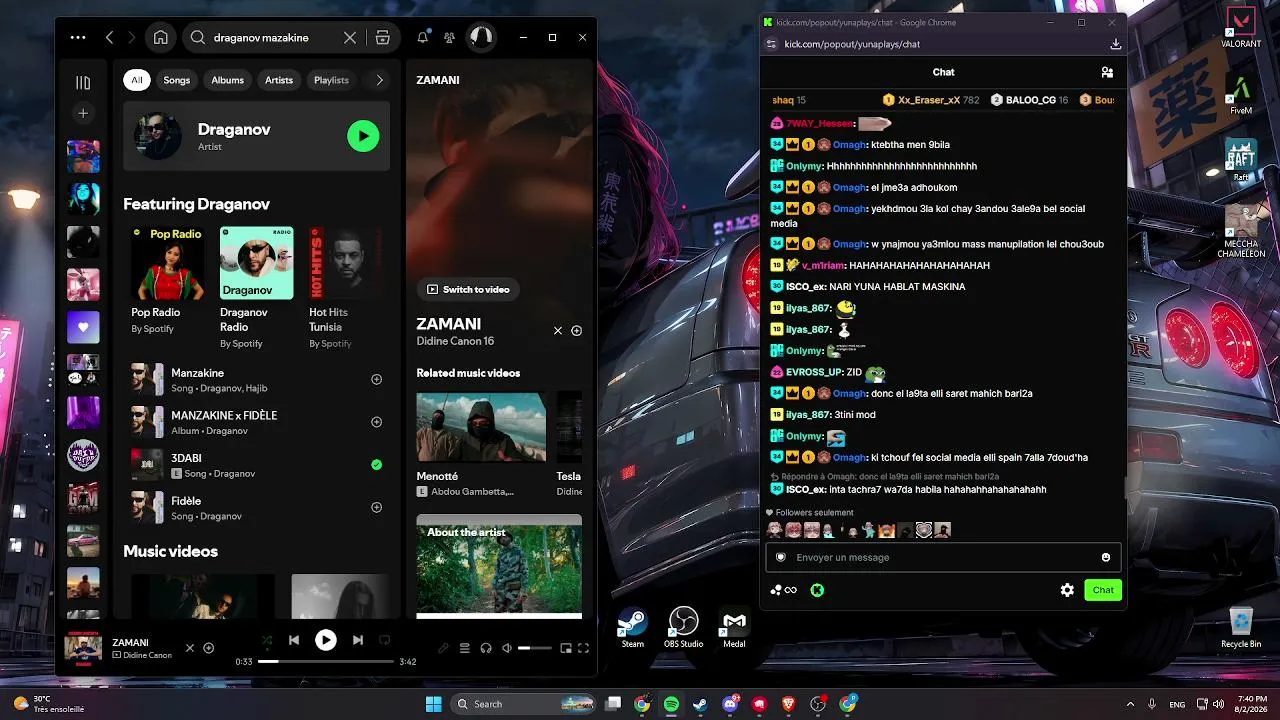The height and width of the screenshot is (720, 1280).
Task: Open Kick chat settings gear
Action: (1067, 590)
